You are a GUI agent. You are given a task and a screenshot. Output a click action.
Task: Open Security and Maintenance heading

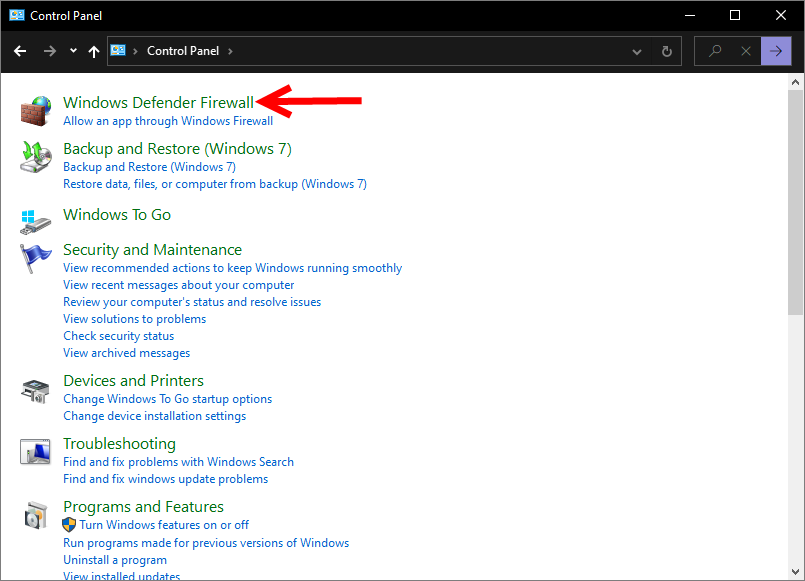(152, 249)
